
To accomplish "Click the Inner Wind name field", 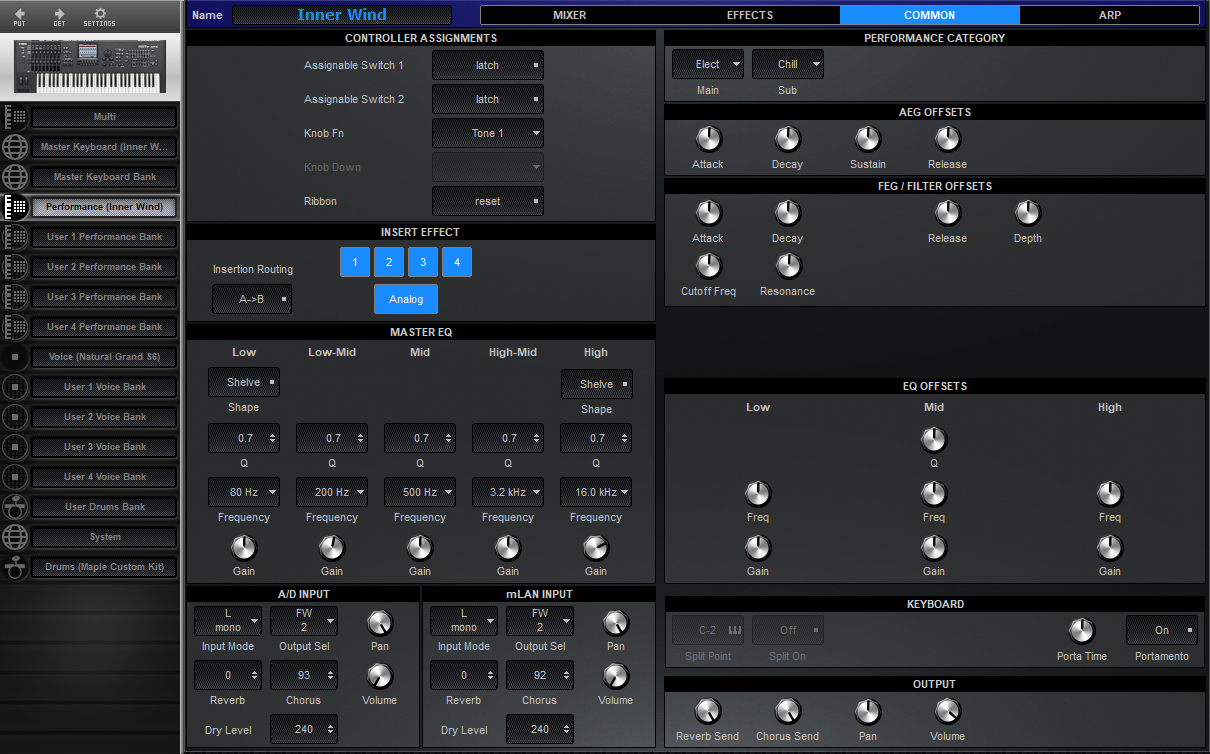I will [x=341, y=14].
